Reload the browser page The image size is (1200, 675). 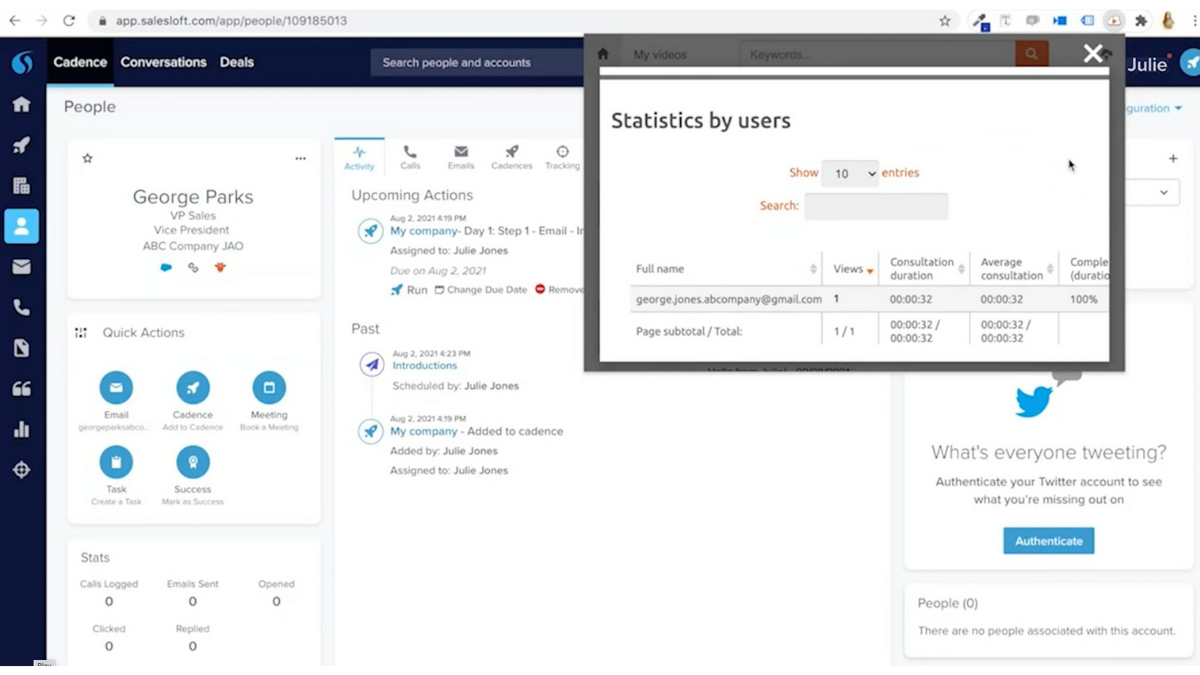tap(69, 20)
